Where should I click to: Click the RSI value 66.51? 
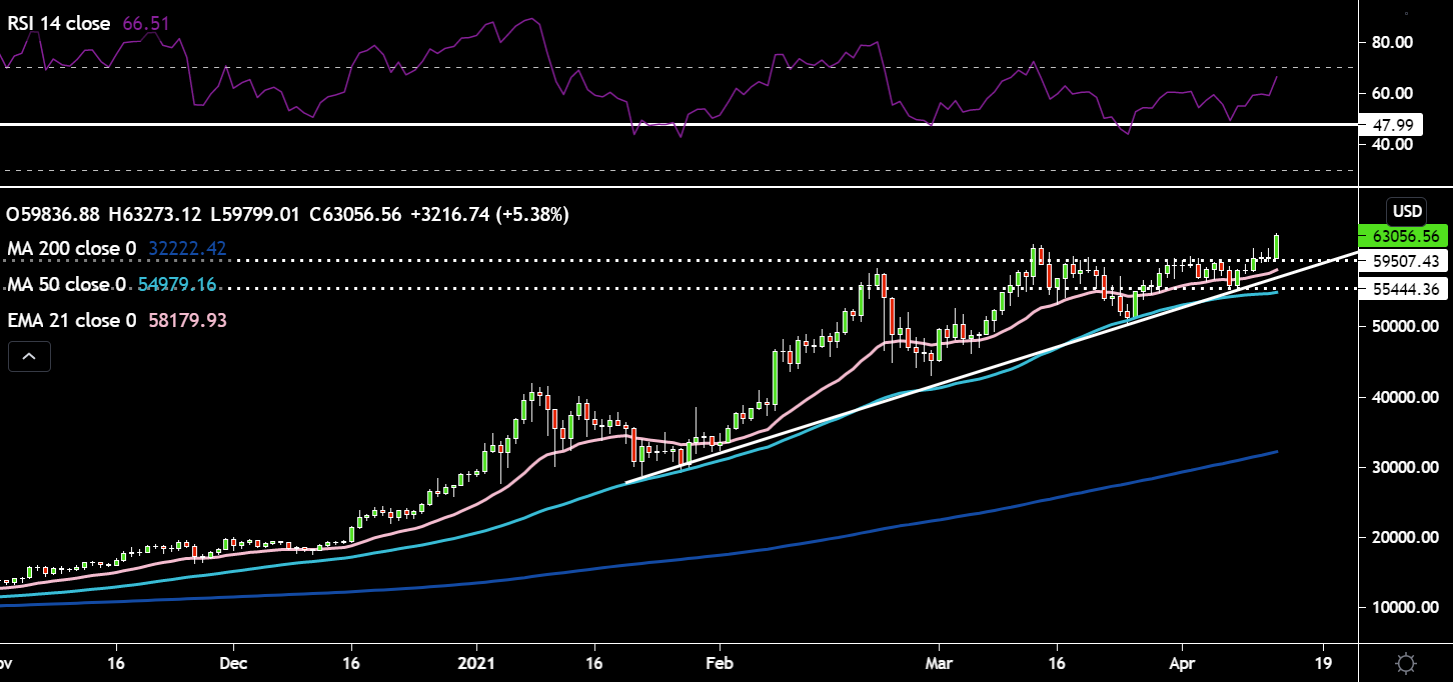click(x=145, y=23)
